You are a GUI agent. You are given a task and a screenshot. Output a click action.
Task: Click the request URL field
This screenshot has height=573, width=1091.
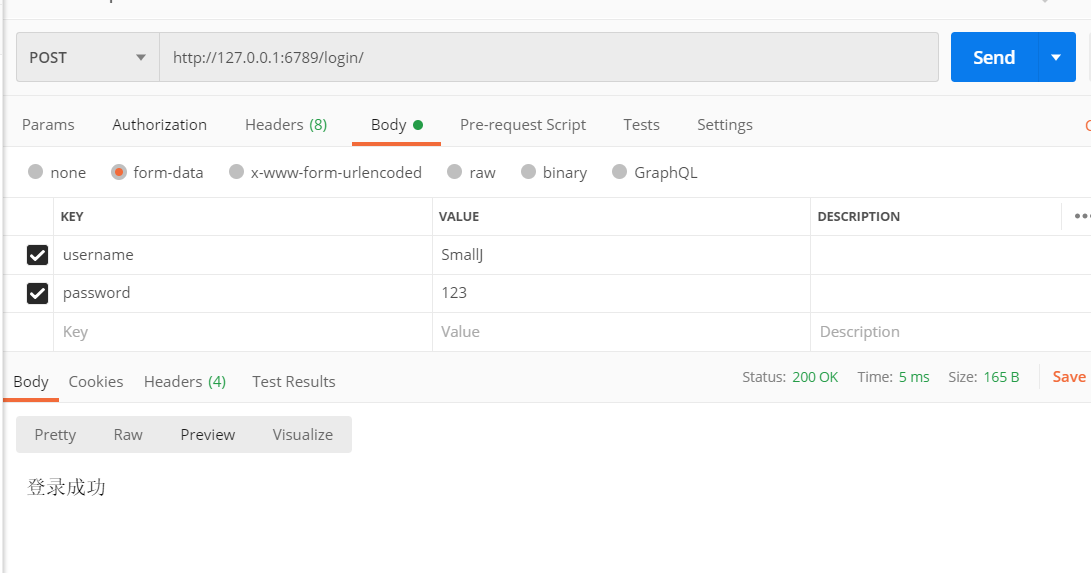[x=549, y=57]
